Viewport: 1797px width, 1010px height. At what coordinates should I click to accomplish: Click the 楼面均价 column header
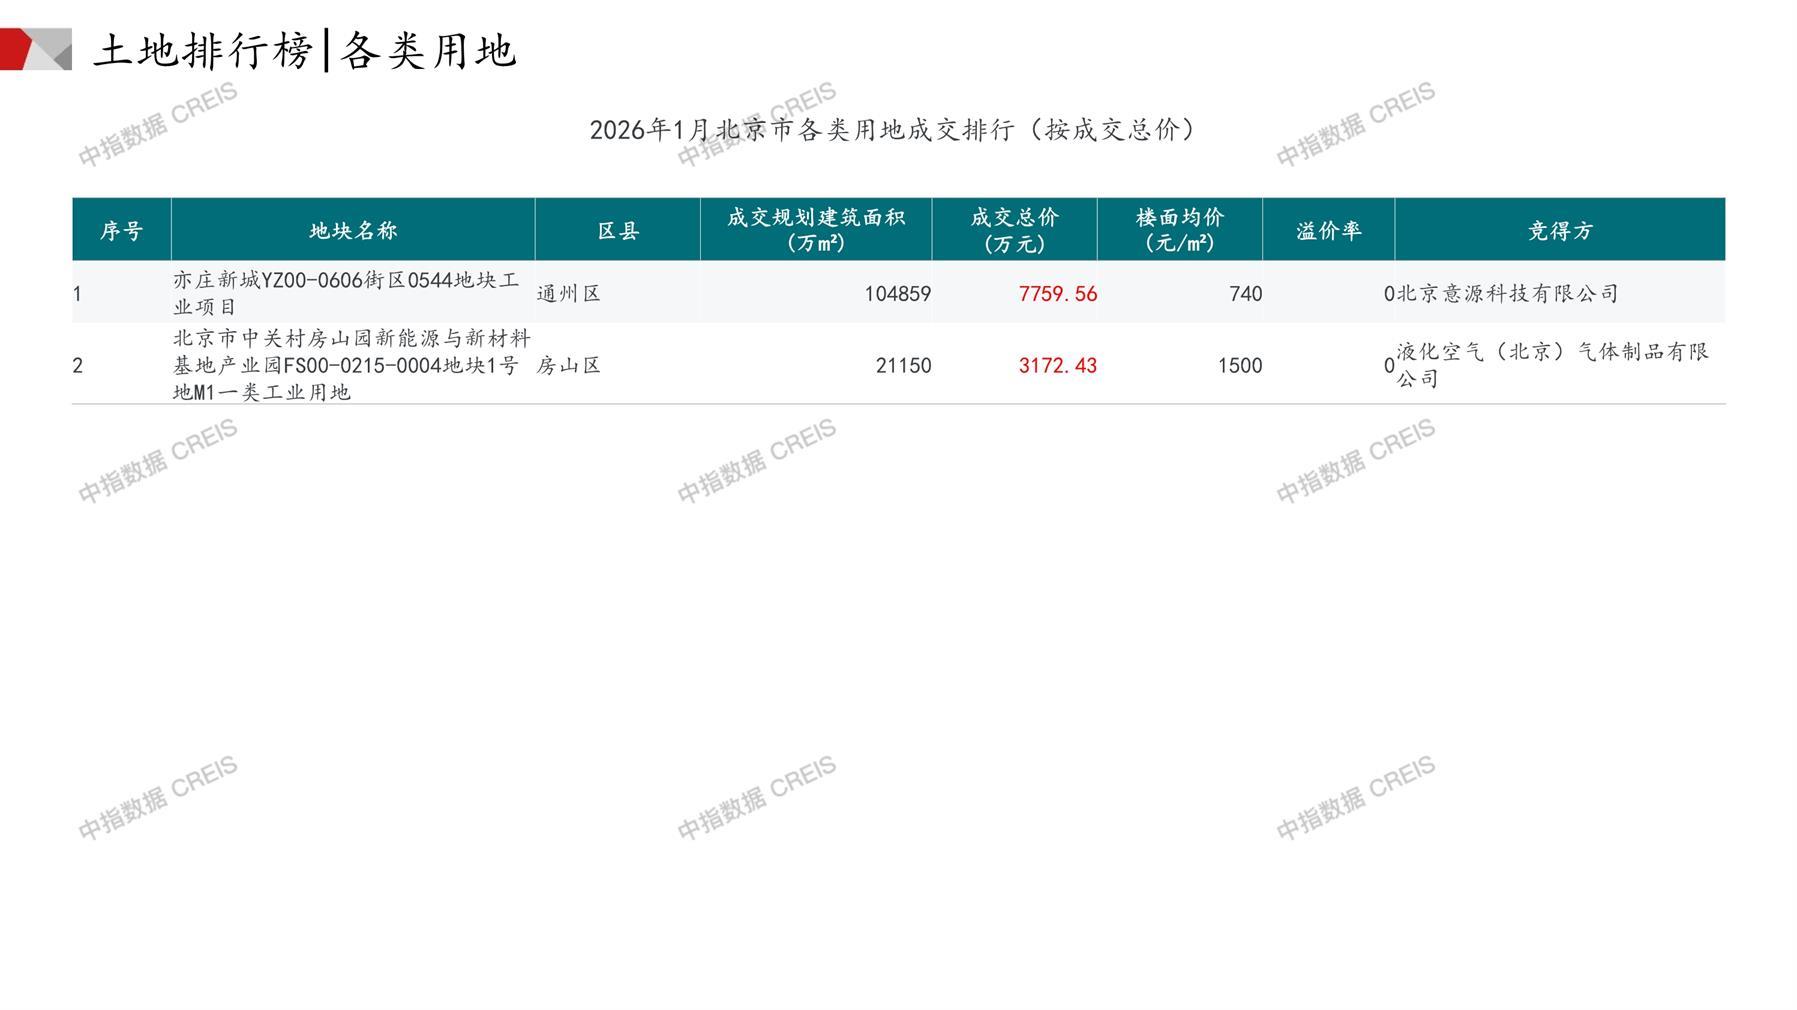coord(1179,230)
